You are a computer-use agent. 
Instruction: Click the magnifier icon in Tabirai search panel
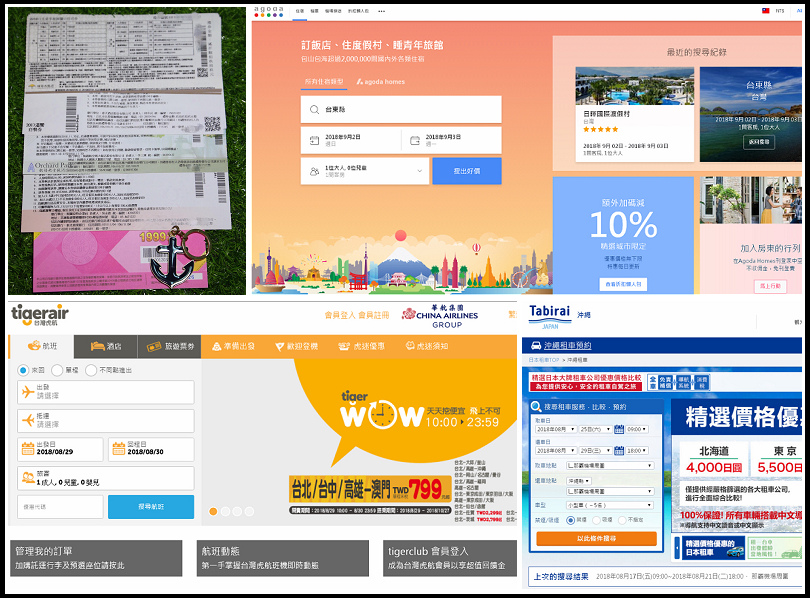point(536,407)
